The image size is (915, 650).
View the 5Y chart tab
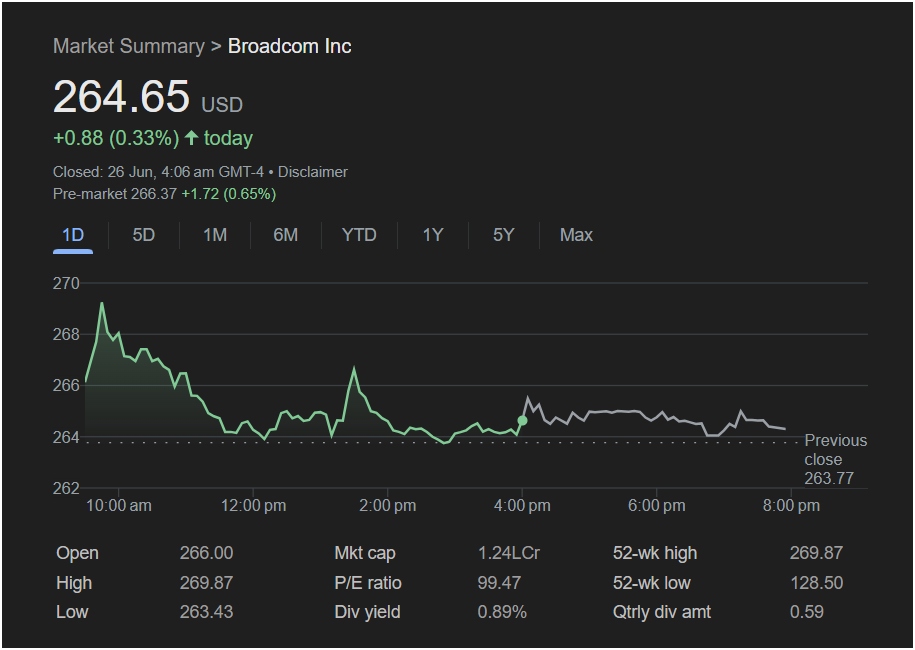pyautogui.click(x=503, y=235)
